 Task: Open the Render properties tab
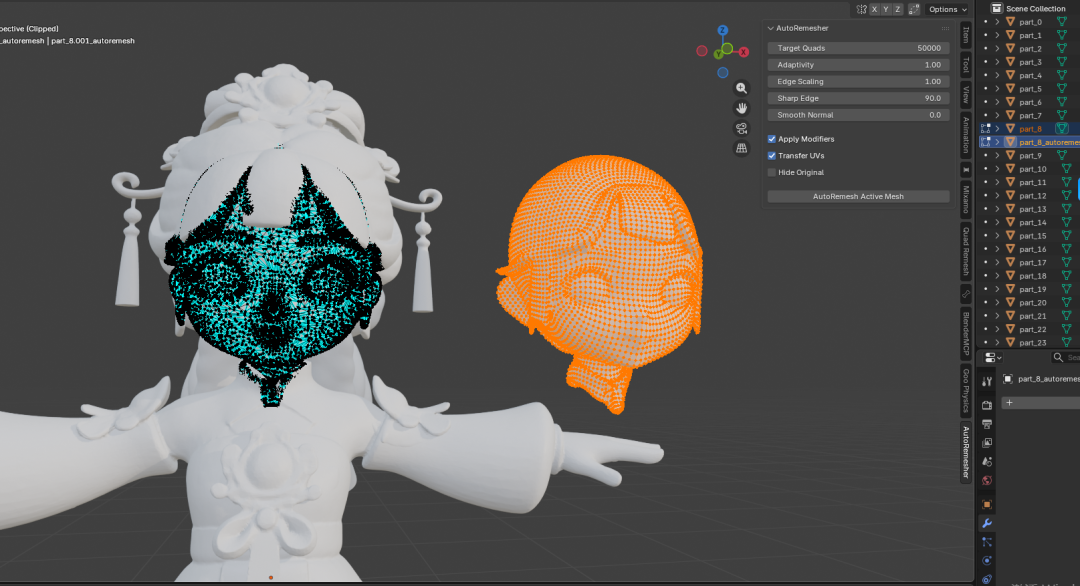click(986, 405)
